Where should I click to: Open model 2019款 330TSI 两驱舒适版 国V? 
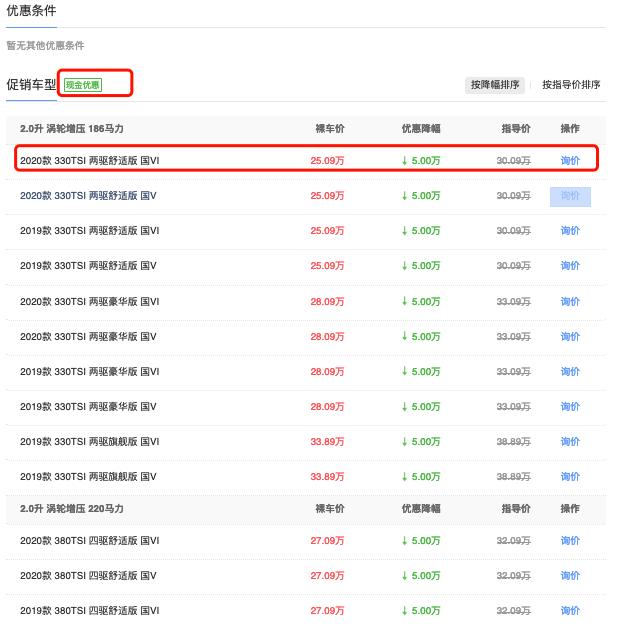click(x=88, y=265)
